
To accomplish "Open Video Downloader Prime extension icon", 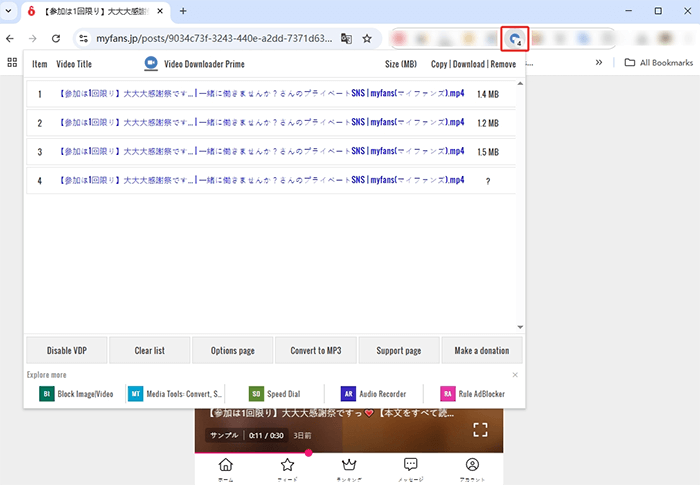I will pos(515,39).
